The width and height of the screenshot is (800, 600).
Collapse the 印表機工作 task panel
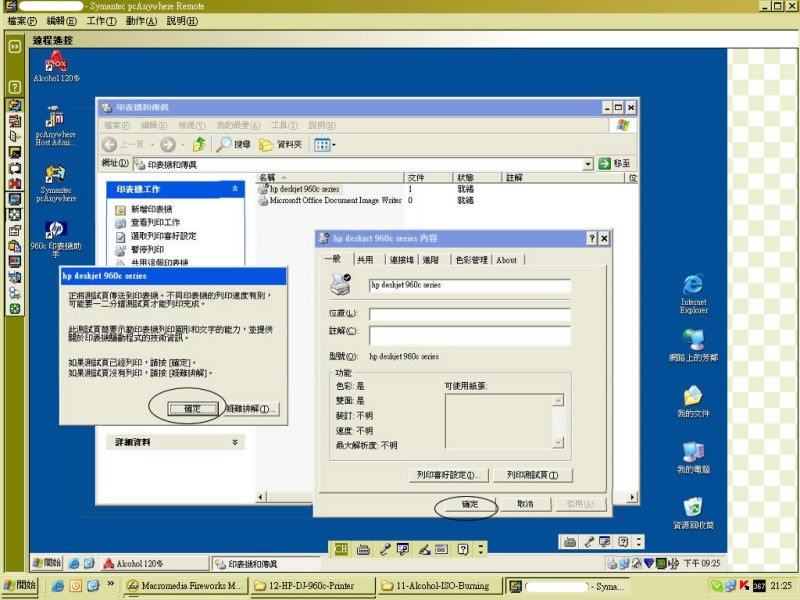(235, 189)
